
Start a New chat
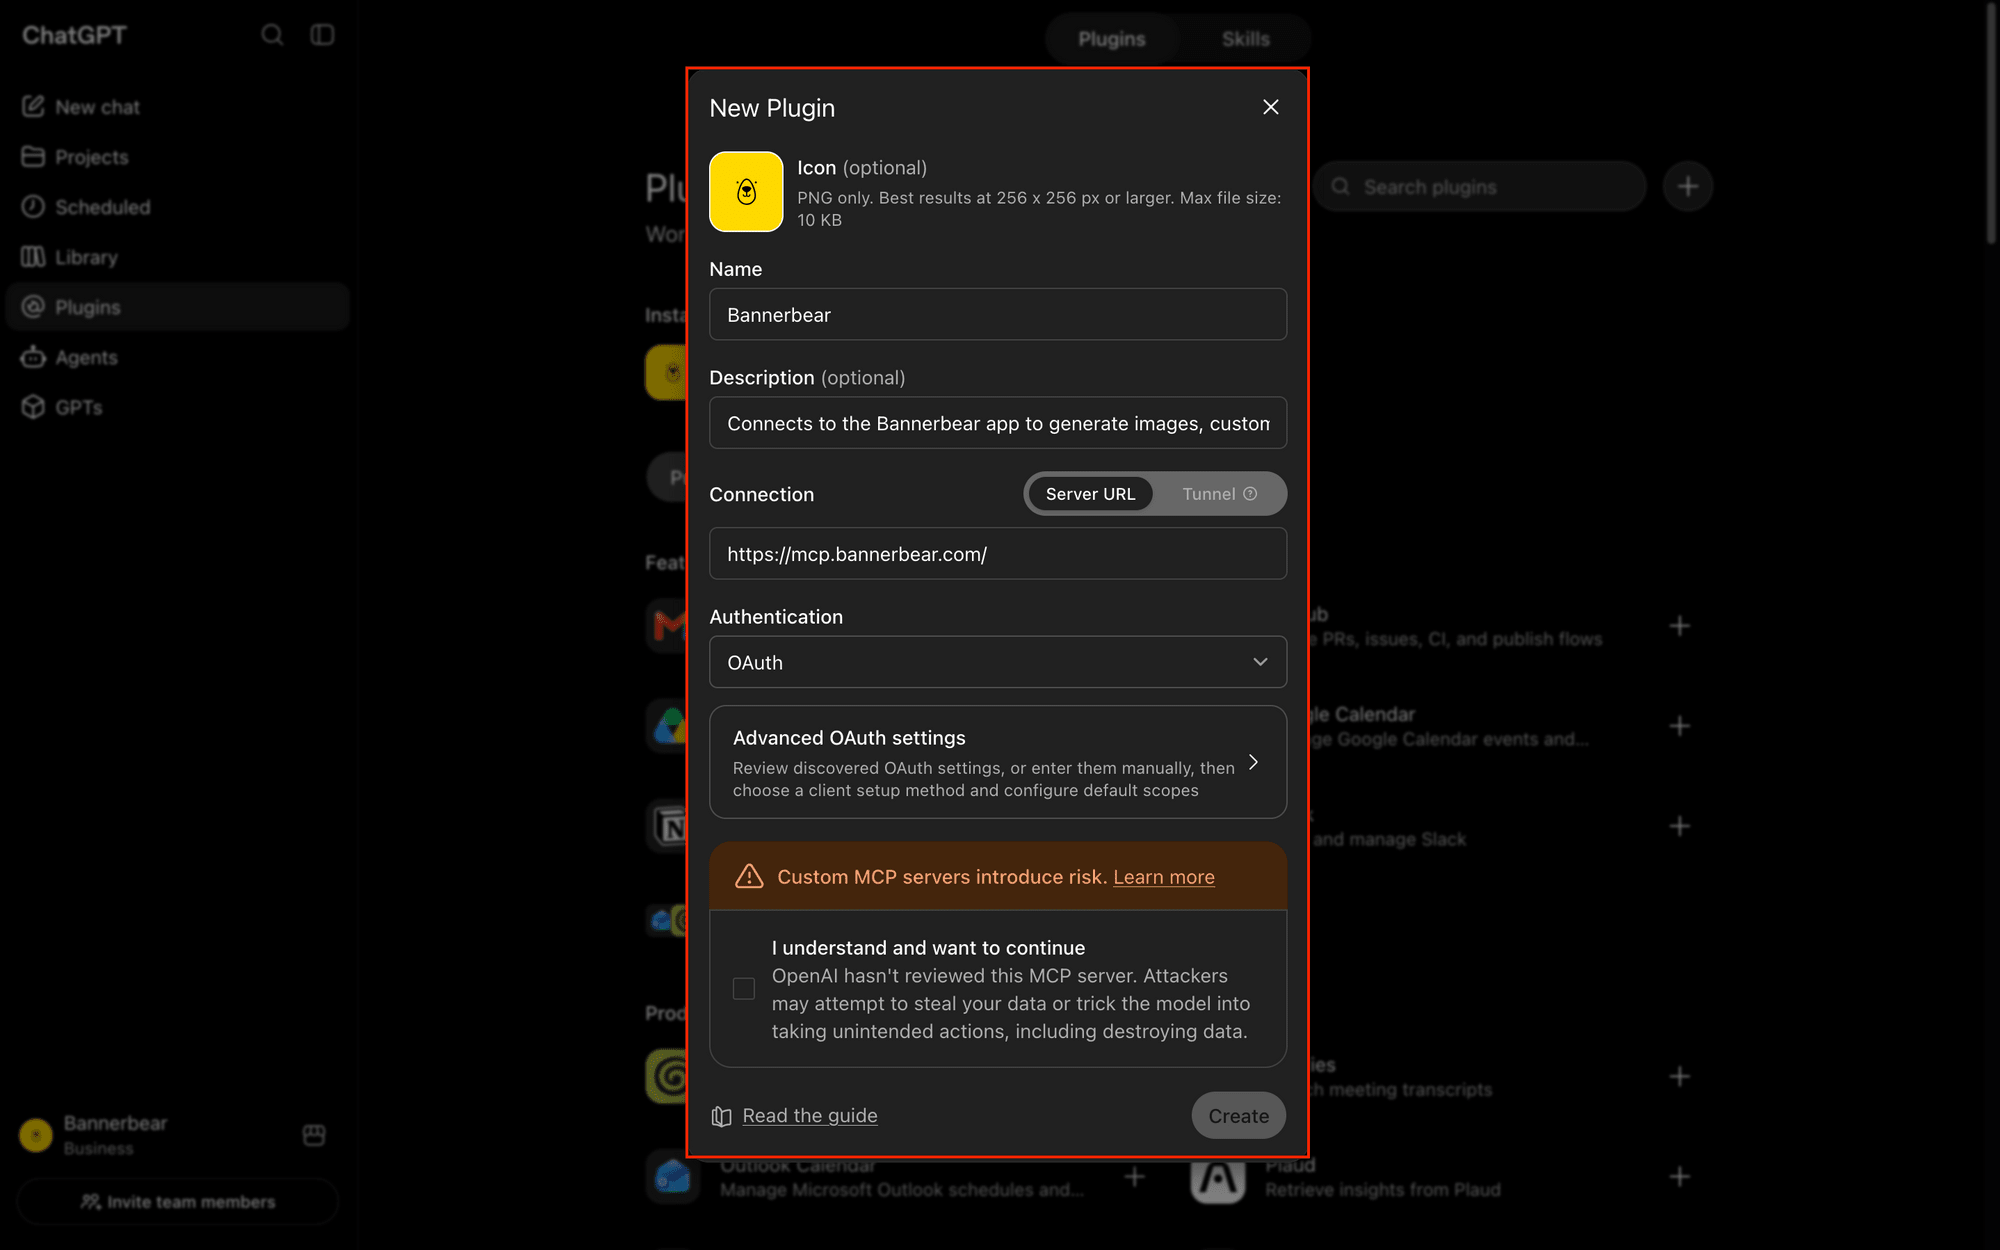178,107
